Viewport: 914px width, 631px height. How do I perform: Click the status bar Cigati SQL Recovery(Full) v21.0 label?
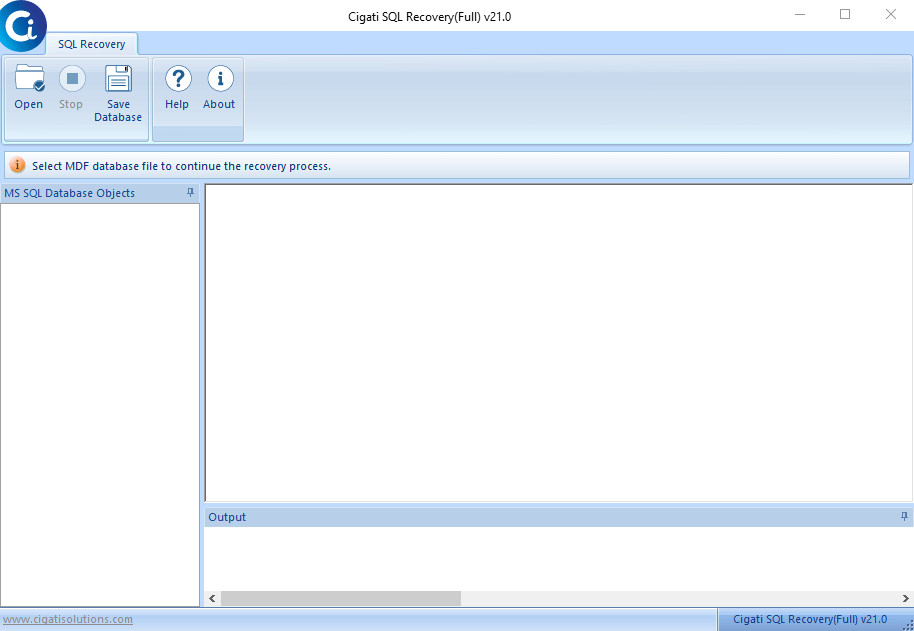(x=810, y=619)
